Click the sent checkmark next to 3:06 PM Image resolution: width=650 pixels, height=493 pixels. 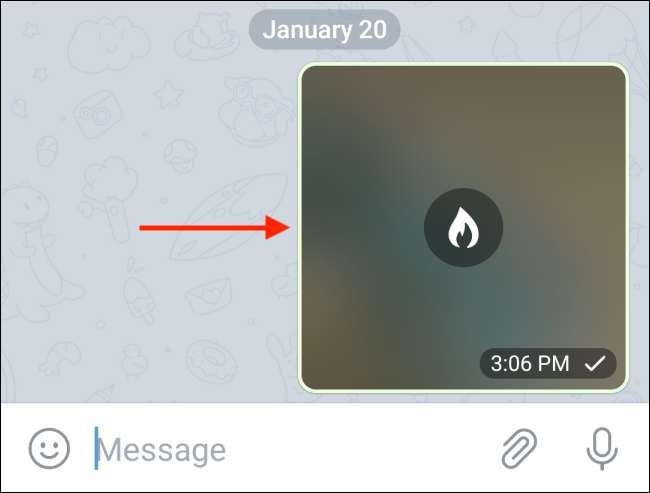(x=595, y=364)
